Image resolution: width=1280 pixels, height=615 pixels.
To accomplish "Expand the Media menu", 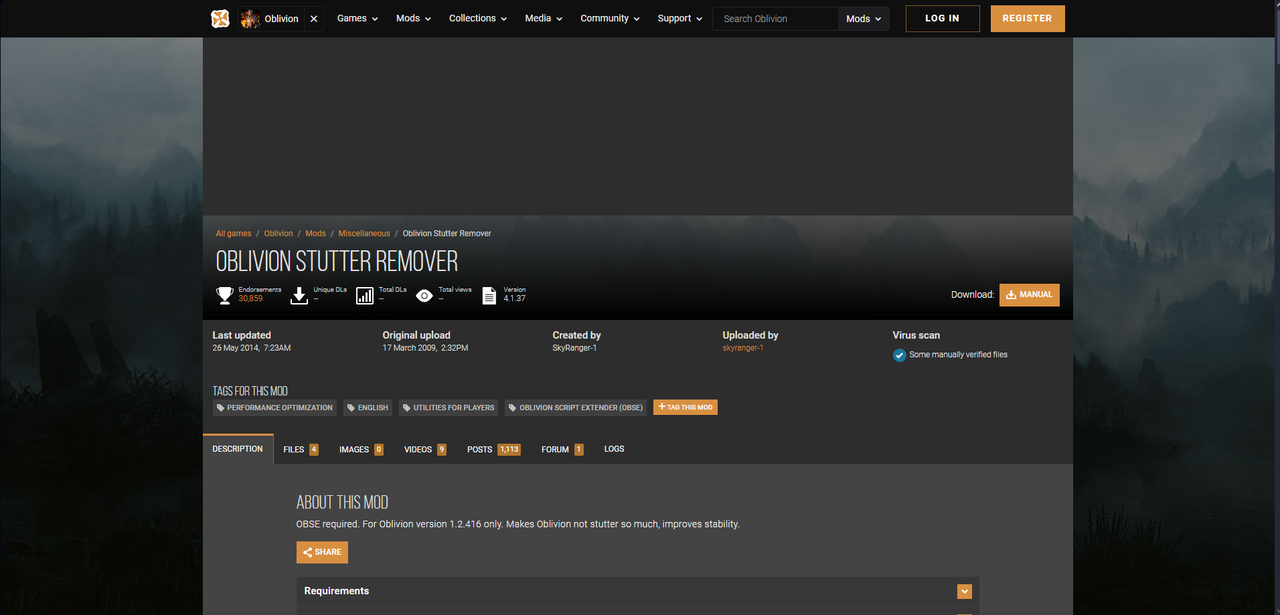I will (543, 18).
